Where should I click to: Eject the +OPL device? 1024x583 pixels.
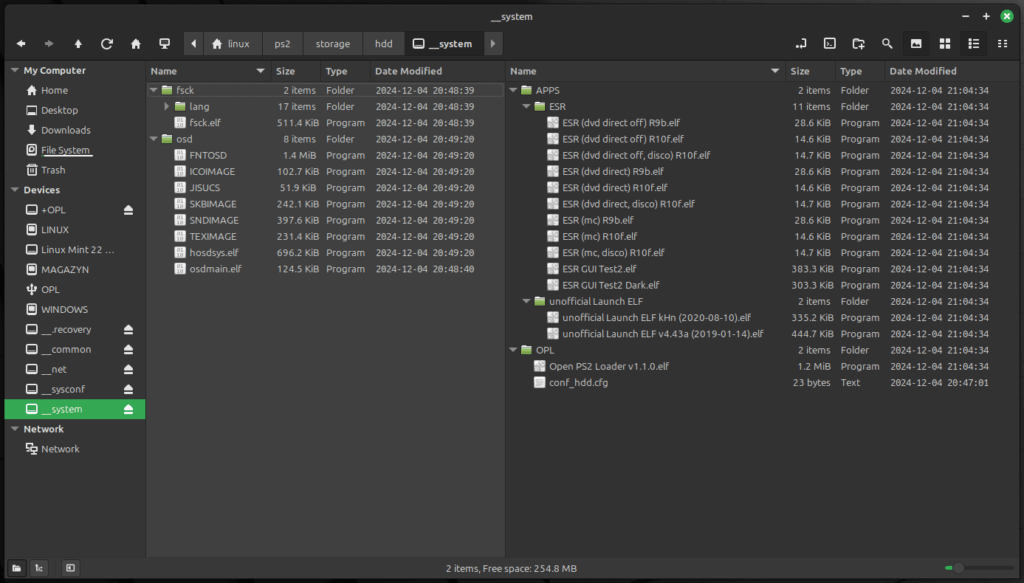(129, 210)
